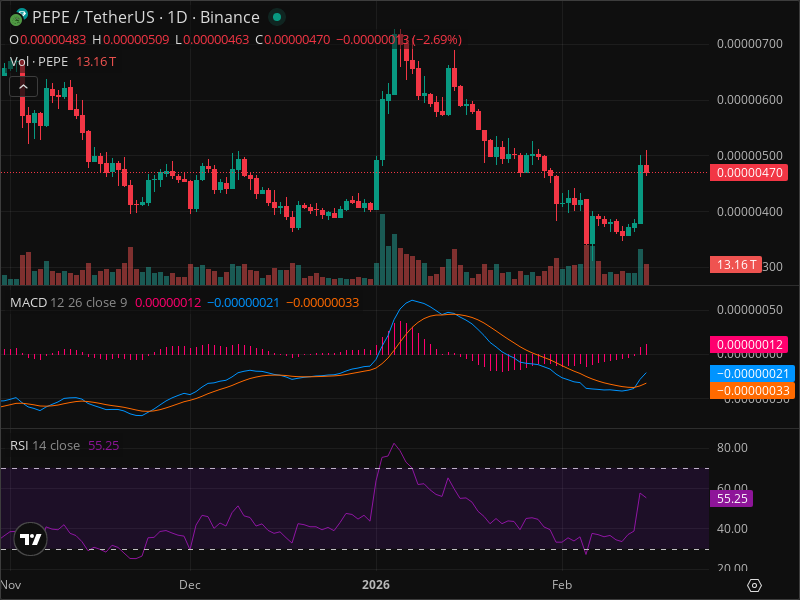This screenshot has height=600, width=800.
Task: Click the 0.00000400 price axis label
Action: [x=749, y=211]
